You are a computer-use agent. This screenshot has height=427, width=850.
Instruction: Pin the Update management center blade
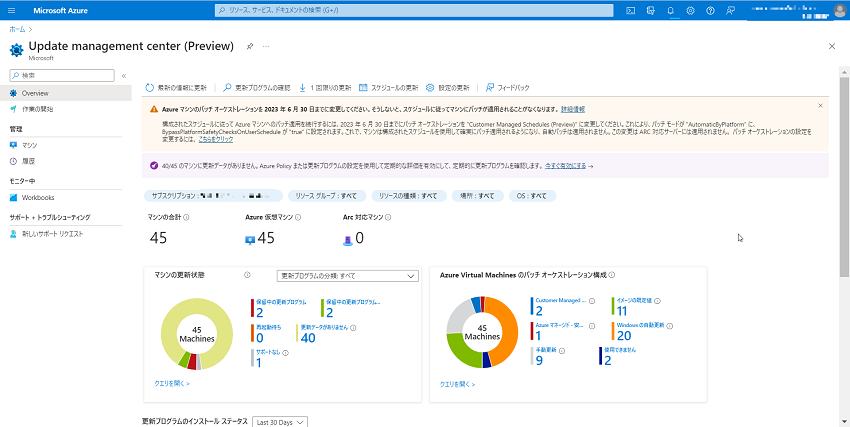click(x=249, y=47)
